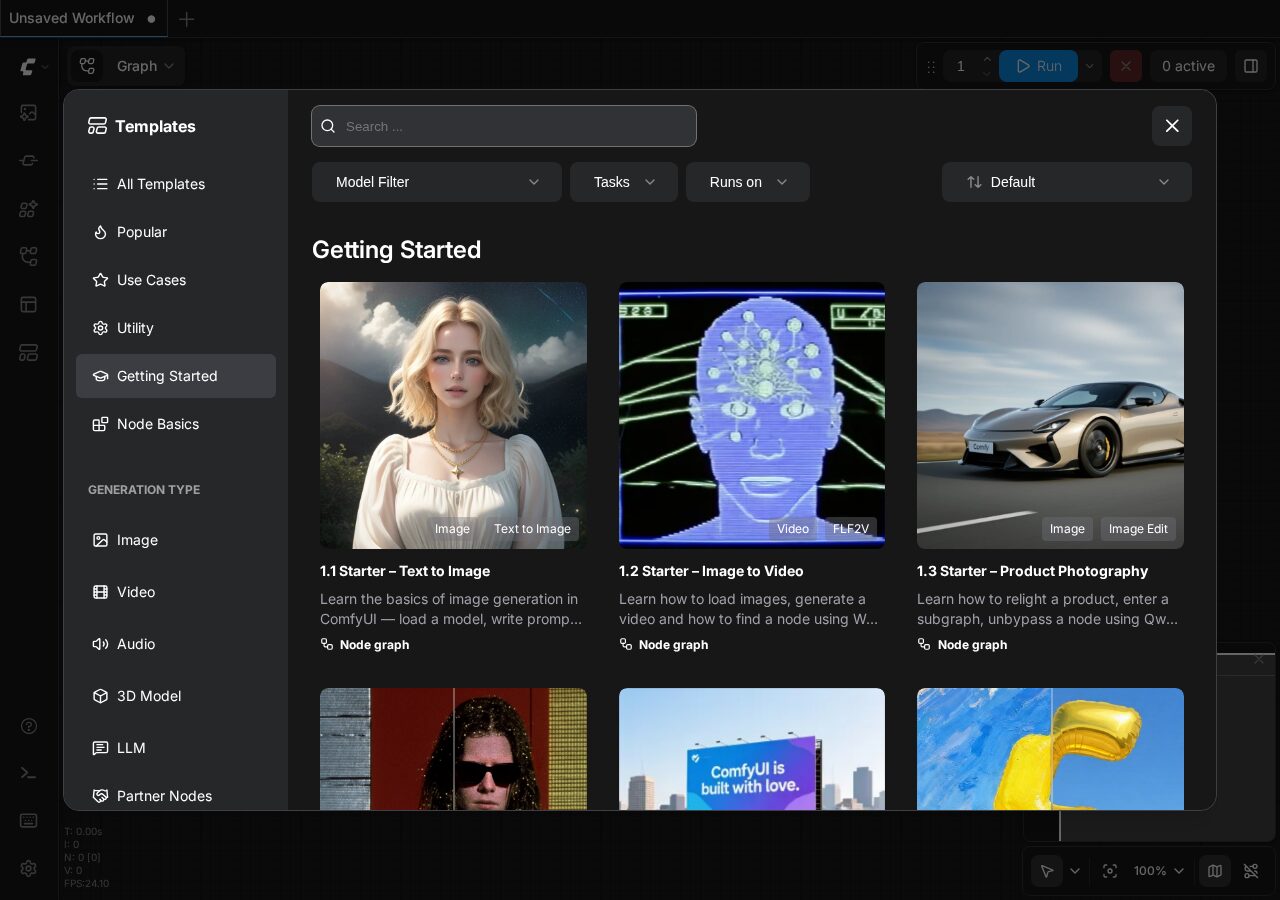This screenshot has width=1280, height=900.
Task: Click the 0 active queue button
Action: (1188, 66)
